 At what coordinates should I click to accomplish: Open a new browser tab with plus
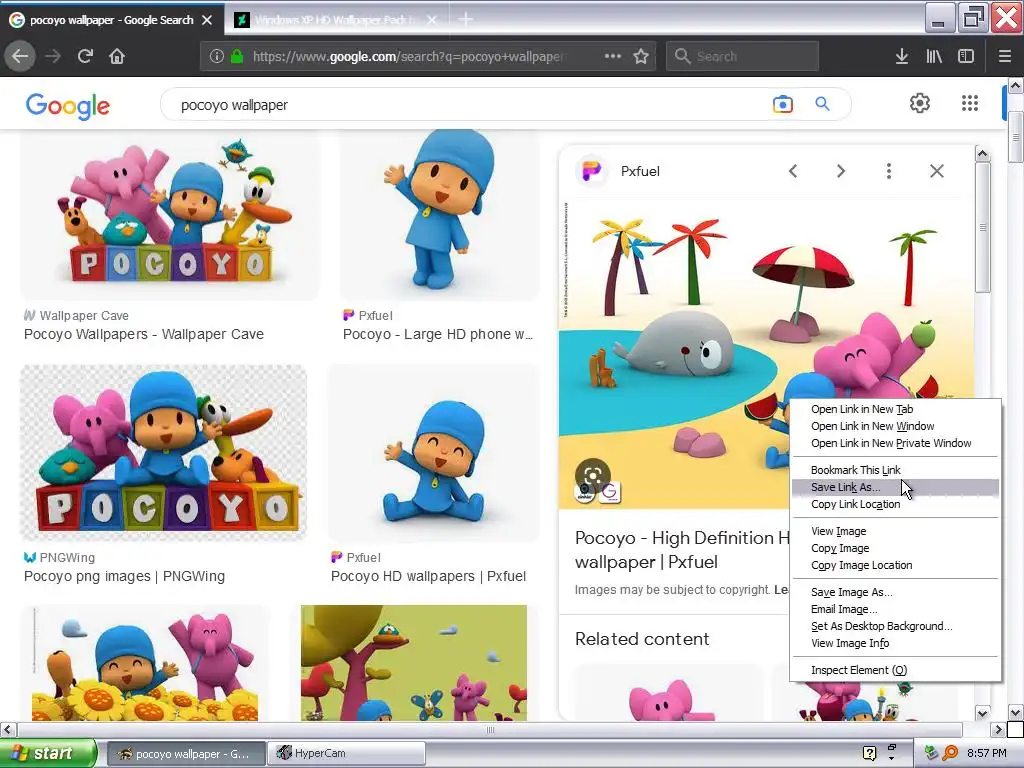[465, 20]
